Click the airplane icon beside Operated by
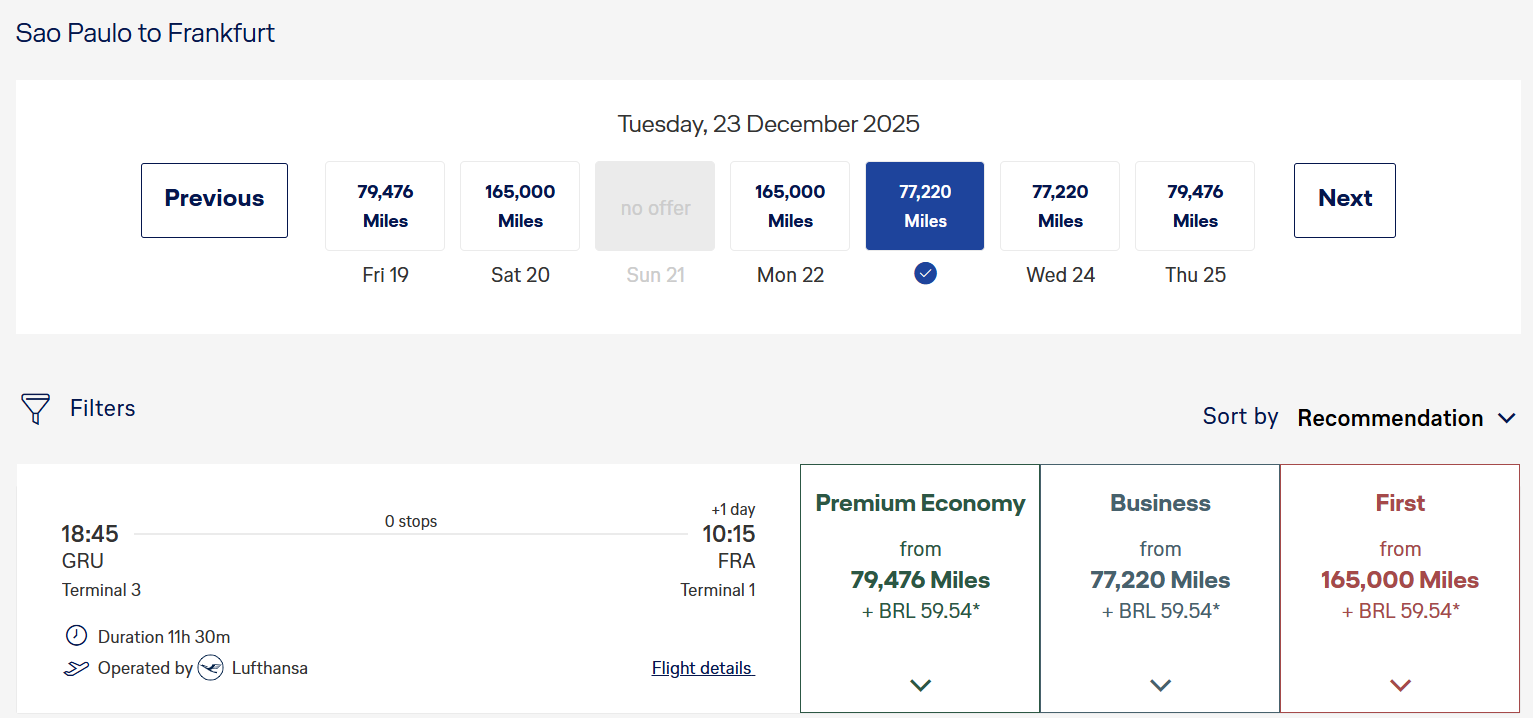1533x718 pixels. pyautogui.click(x=76, y=668)
